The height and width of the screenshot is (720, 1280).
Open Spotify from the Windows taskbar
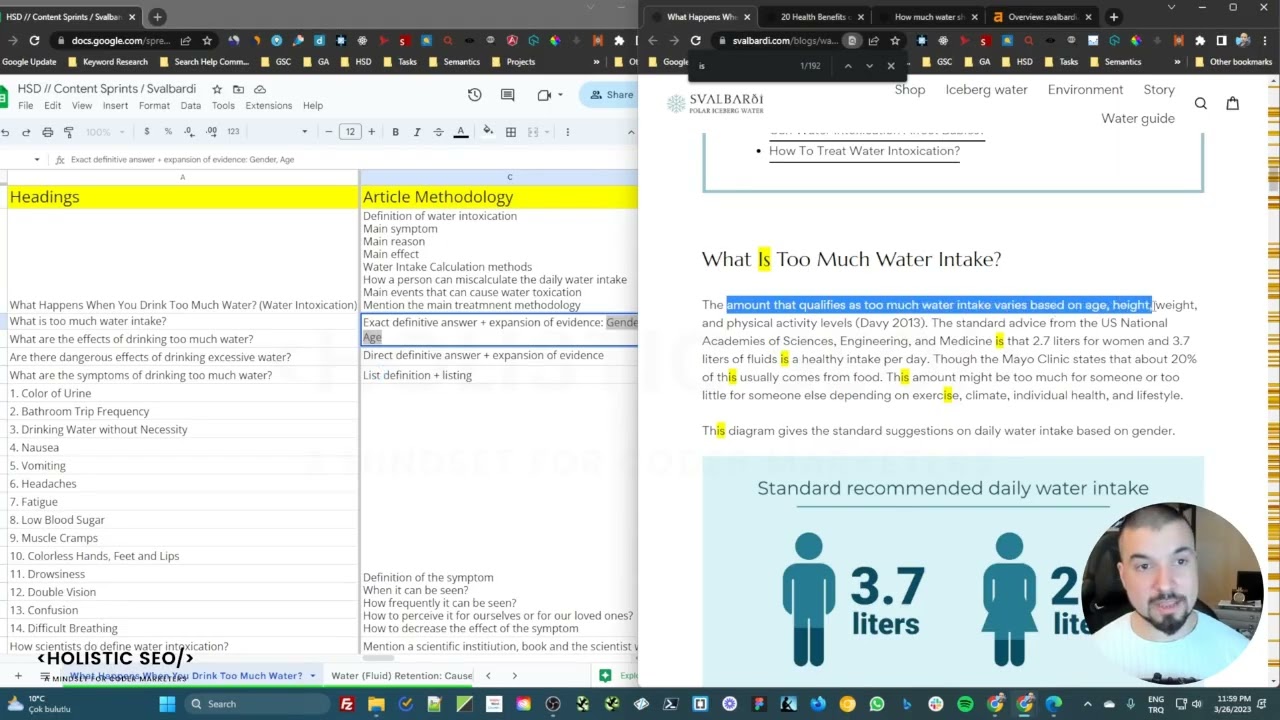pyautogui.click(x=965, y=704)
